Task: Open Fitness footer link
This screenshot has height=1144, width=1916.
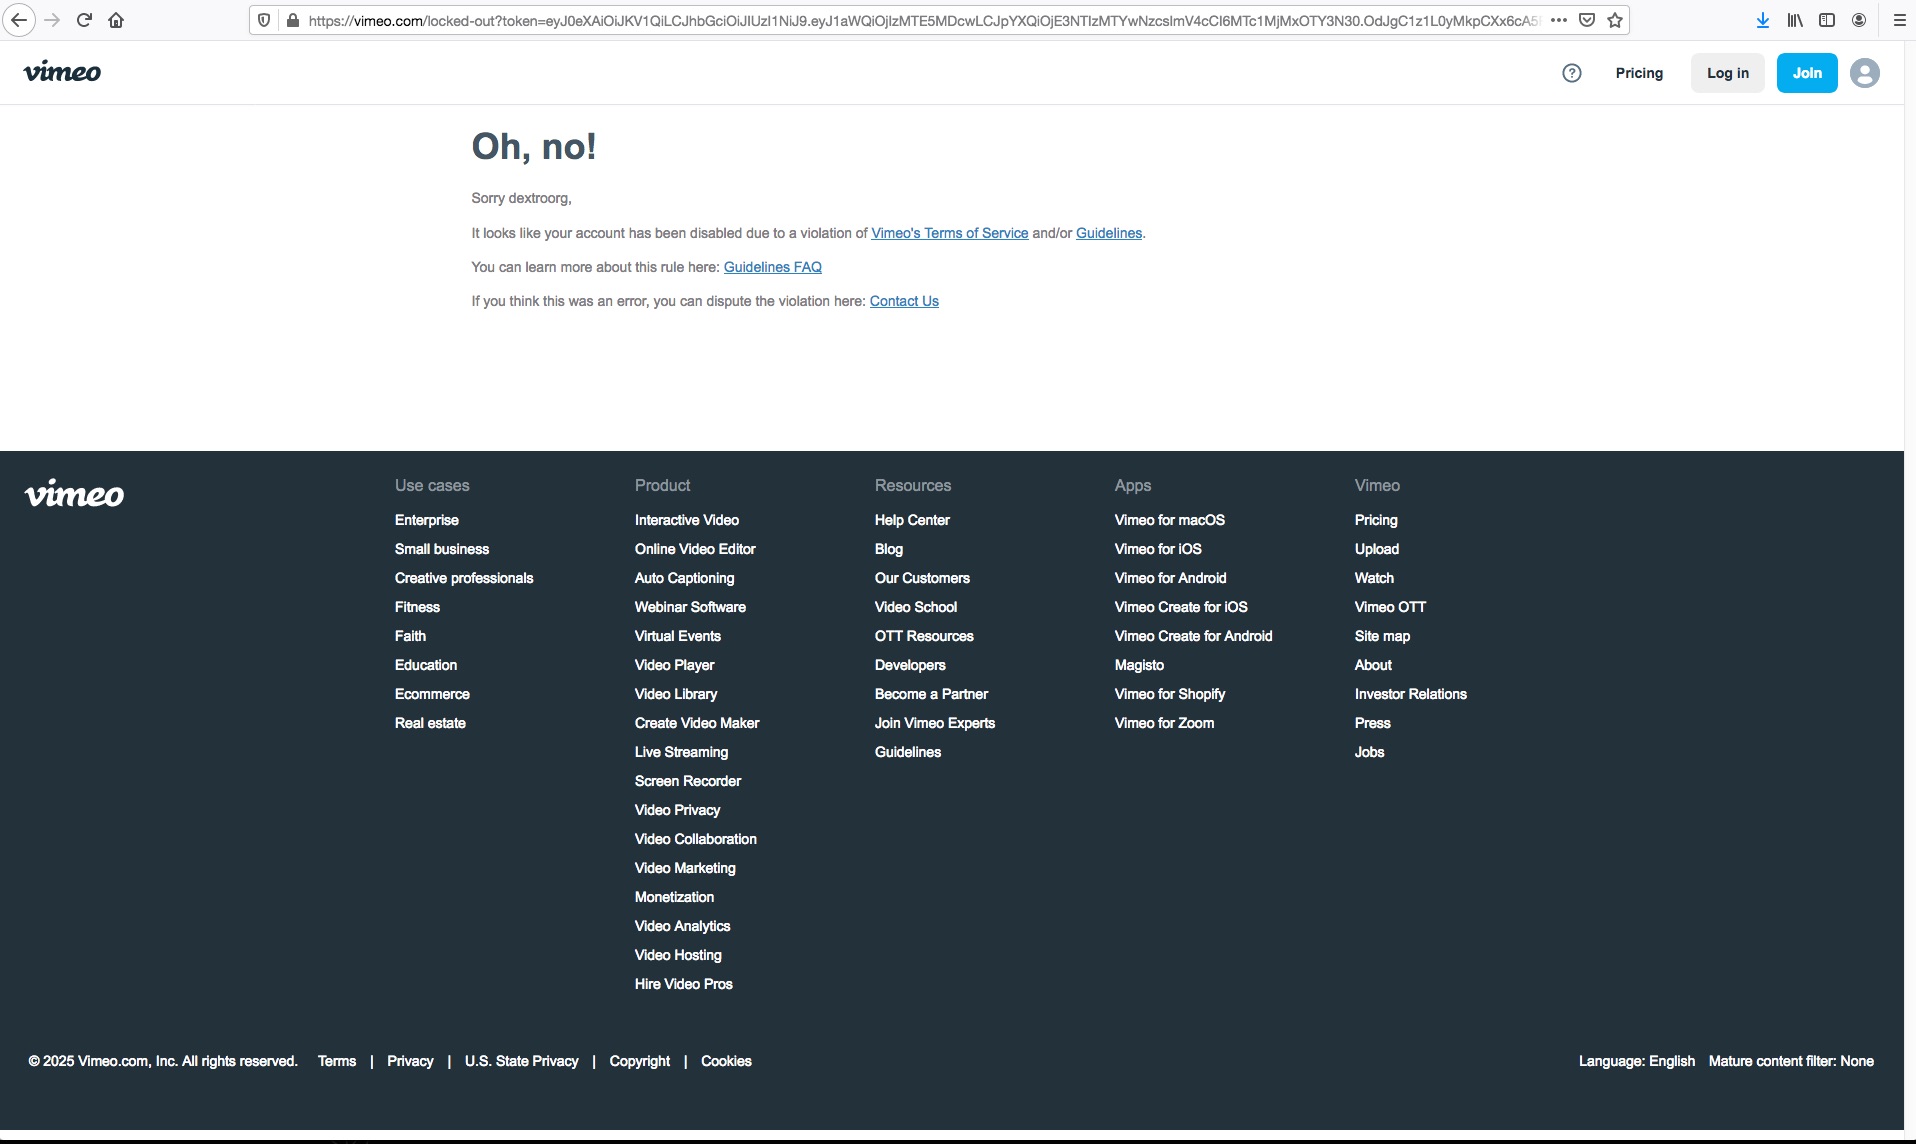Action: (x=417, y=607)
